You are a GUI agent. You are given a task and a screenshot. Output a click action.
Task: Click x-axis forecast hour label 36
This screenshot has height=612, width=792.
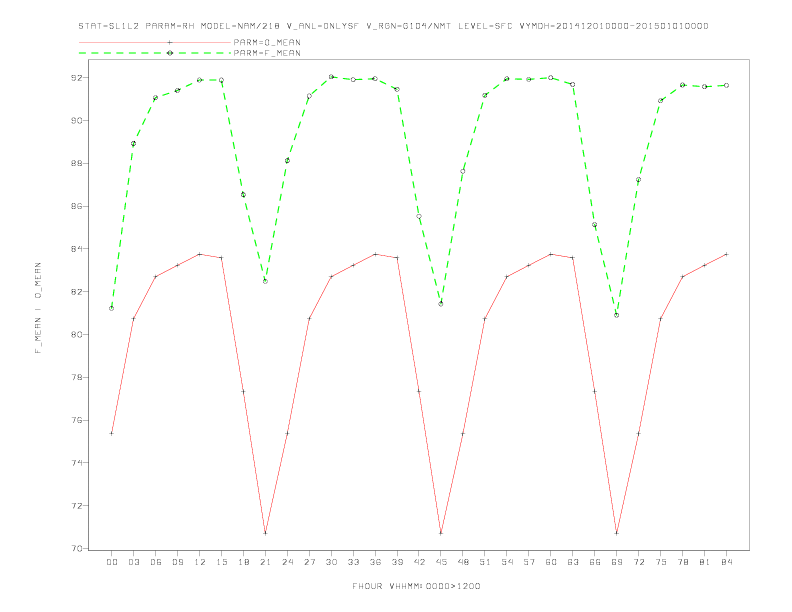tap(375, 562)
